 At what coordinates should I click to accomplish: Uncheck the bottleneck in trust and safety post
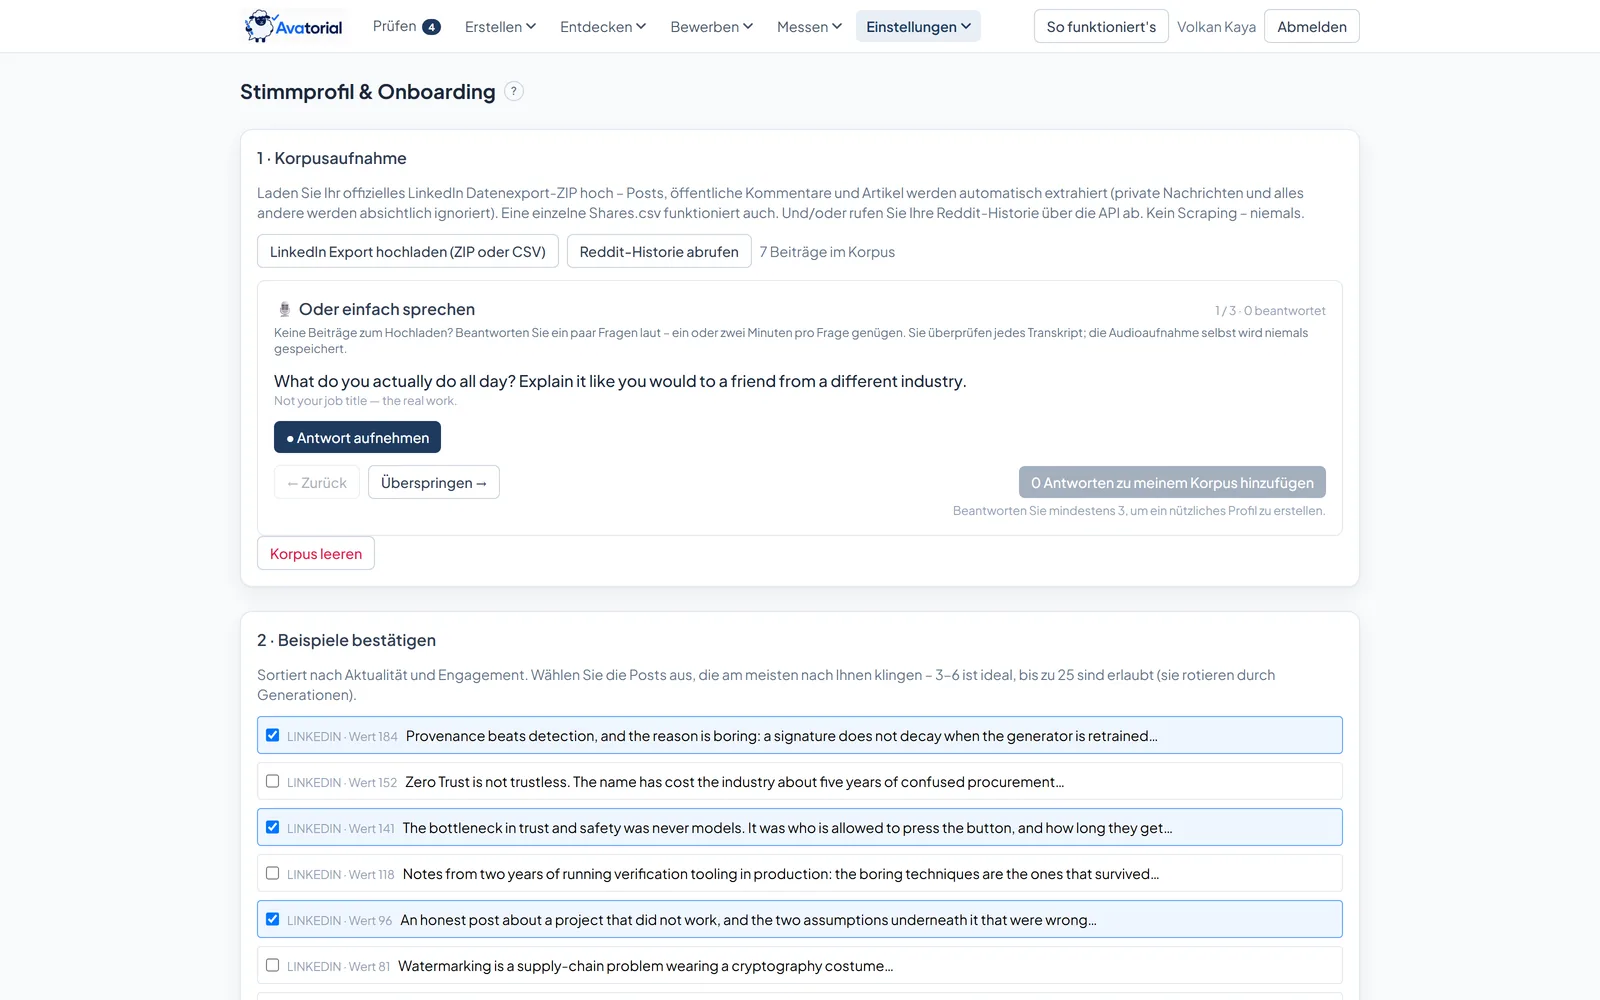(x=272, y=827)
